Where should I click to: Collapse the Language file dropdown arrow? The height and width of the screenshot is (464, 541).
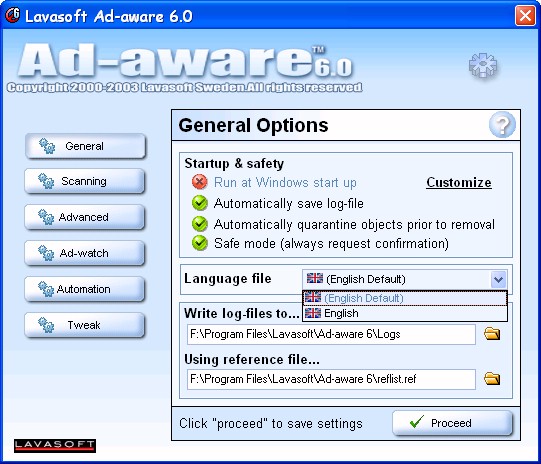[498, 279]
